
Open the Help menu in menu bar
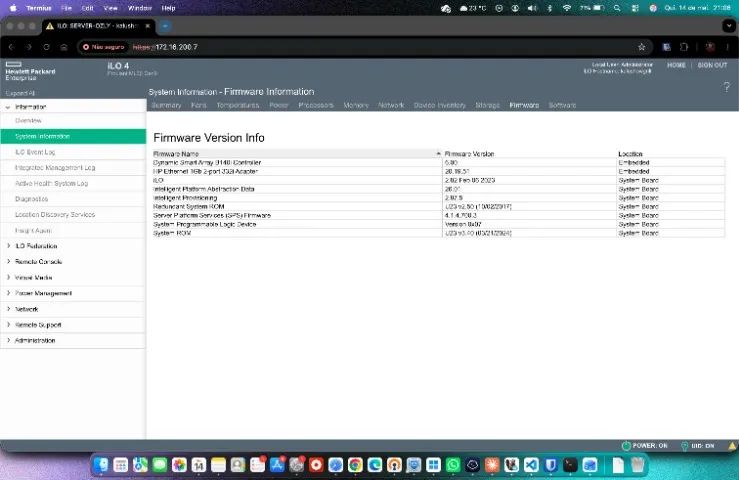click(168, 8)
